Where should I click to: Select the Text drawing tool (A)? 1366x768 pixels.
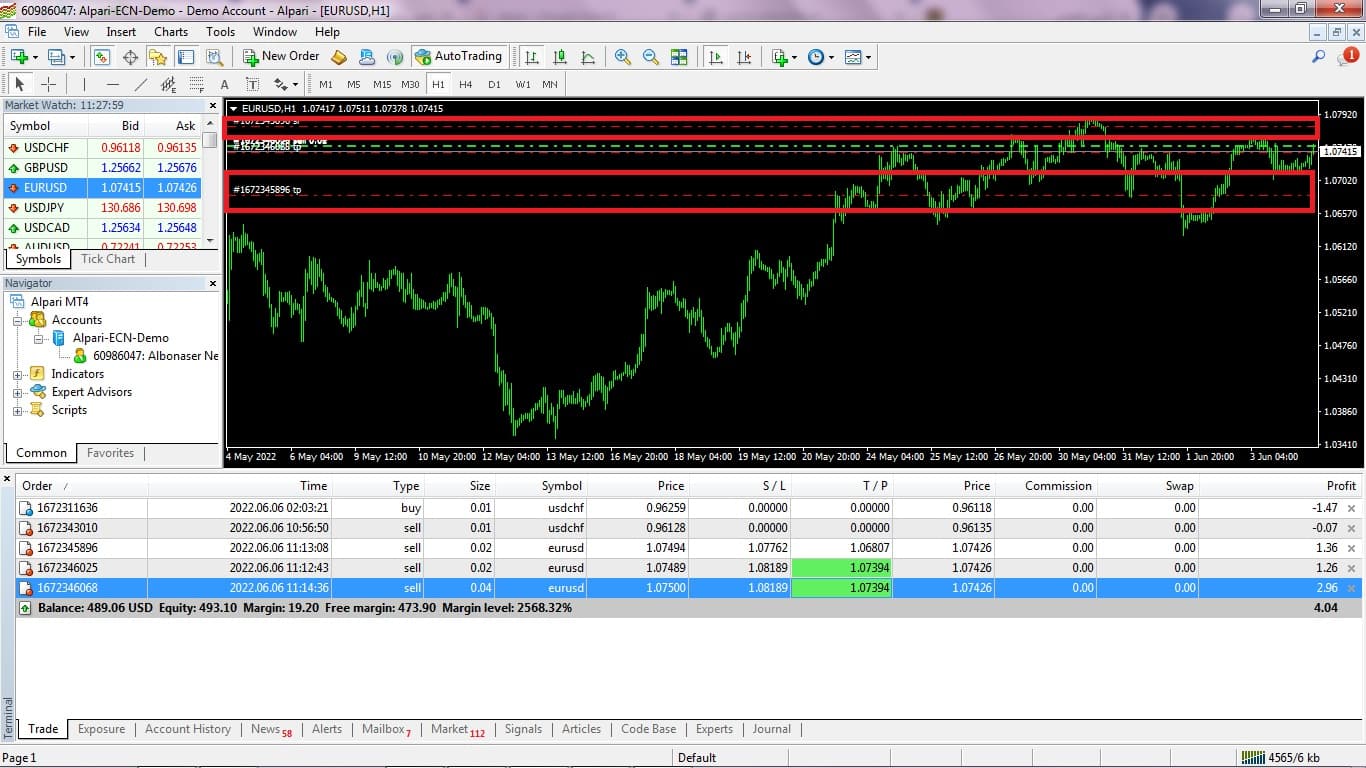pyautogui.click(x=224, y=85)
